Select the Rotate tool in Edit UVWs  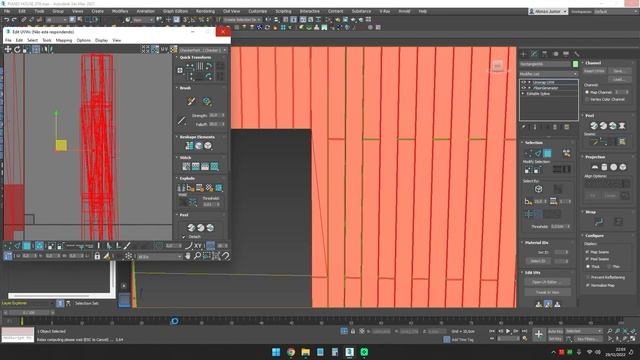pyautogui.click(x=17, y=49)
